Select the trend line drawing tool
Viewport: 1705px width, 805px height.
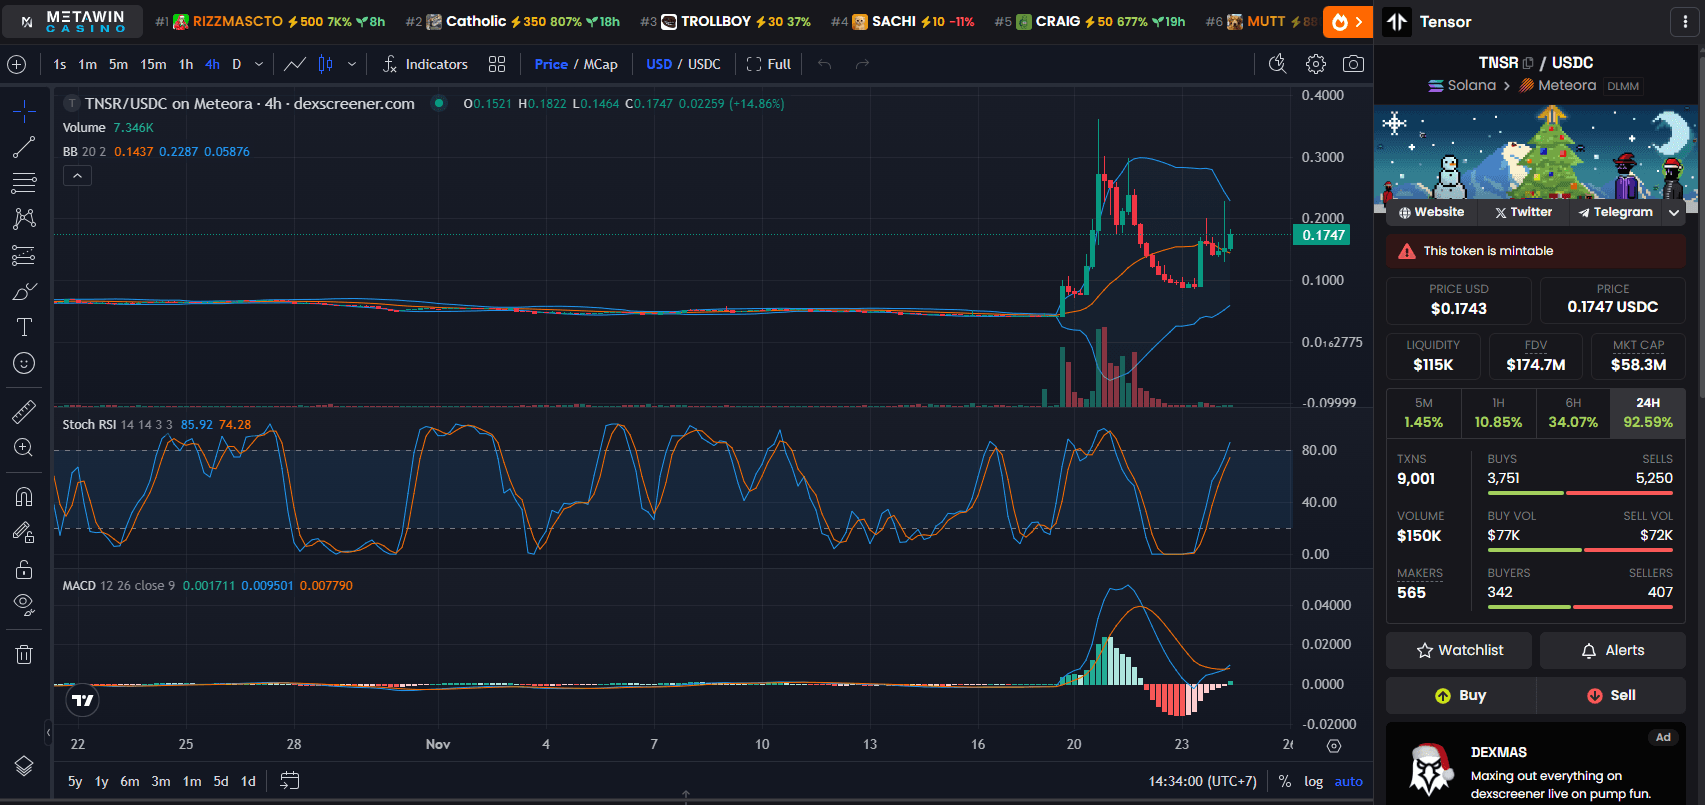tap(24, 147)
